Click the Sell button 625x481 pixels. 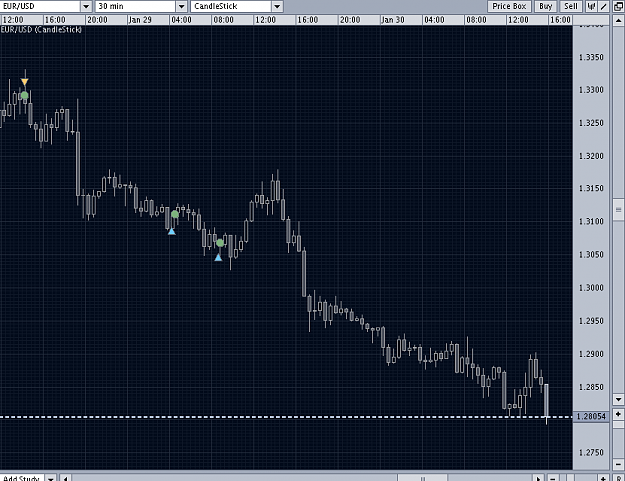coord(571,6)
